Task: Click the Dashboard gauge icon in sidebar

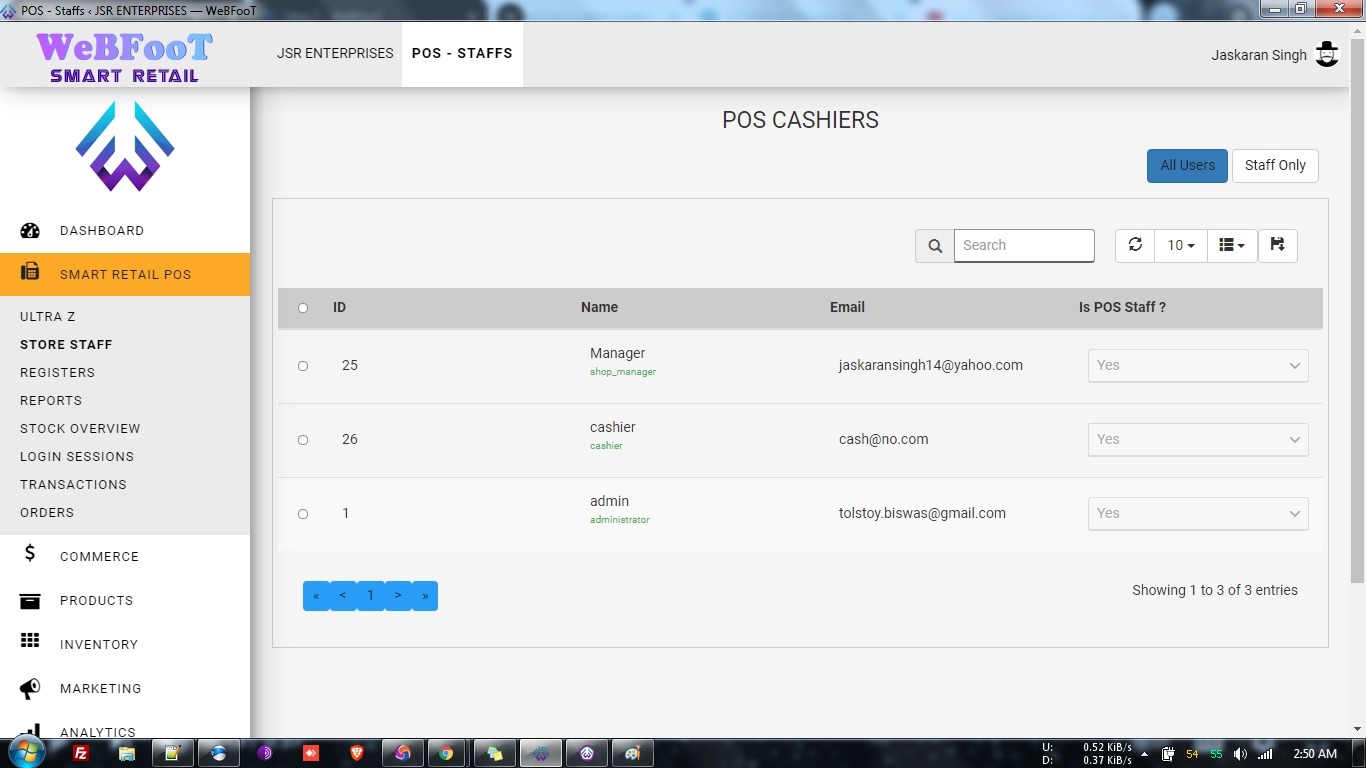Action: (x=30, y=230)
